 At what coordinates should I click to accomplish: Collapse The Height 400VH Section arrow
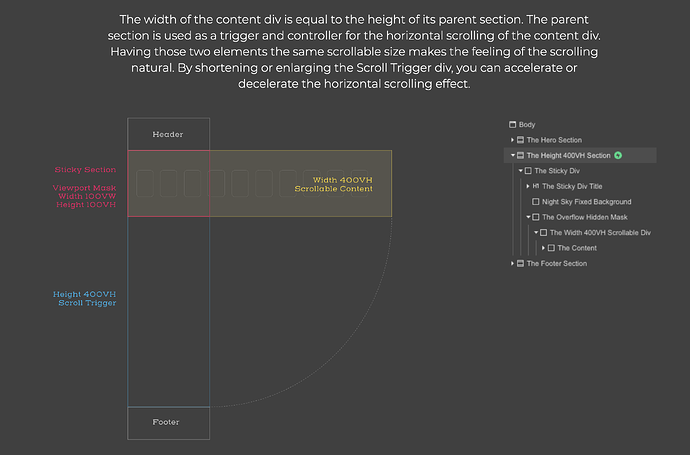[513, 155]
